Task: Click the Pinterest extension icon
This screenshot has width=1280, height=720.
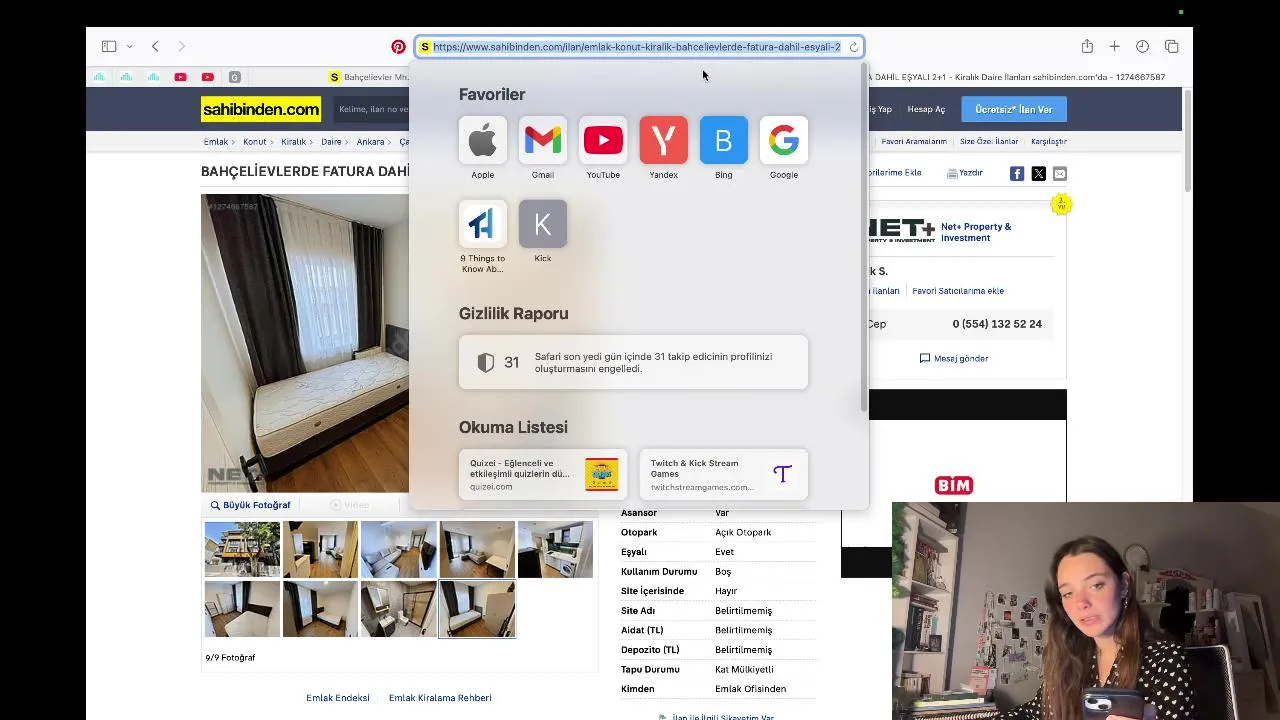Action: pyautogui.click(x=398, y=47)
